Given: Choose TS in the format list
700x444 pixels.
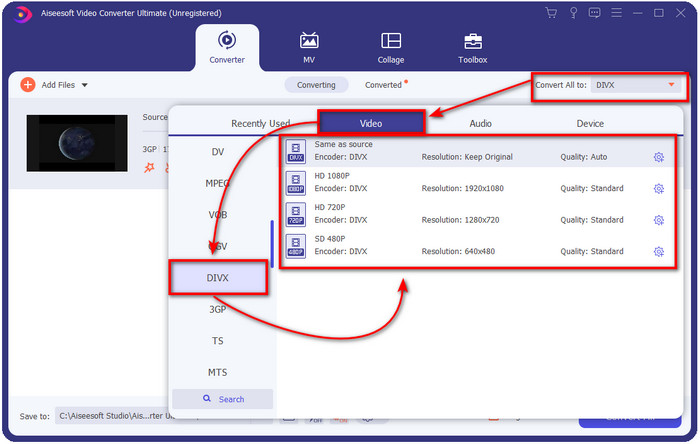Looking at the screenshot, I should pyautogui.click(x=218, y=340).
